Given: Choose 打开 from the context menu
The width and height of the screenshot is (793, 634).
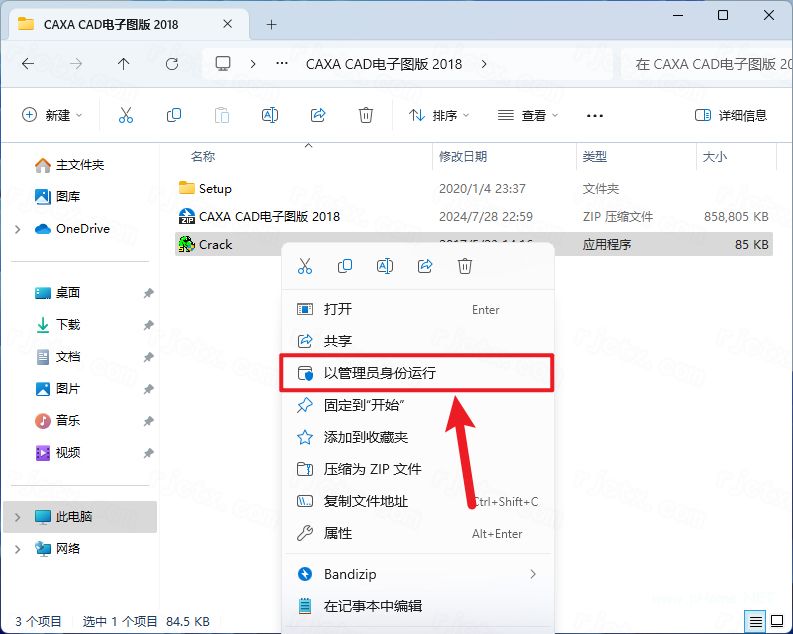Looking at the screenshot, I should coord(418,309).
